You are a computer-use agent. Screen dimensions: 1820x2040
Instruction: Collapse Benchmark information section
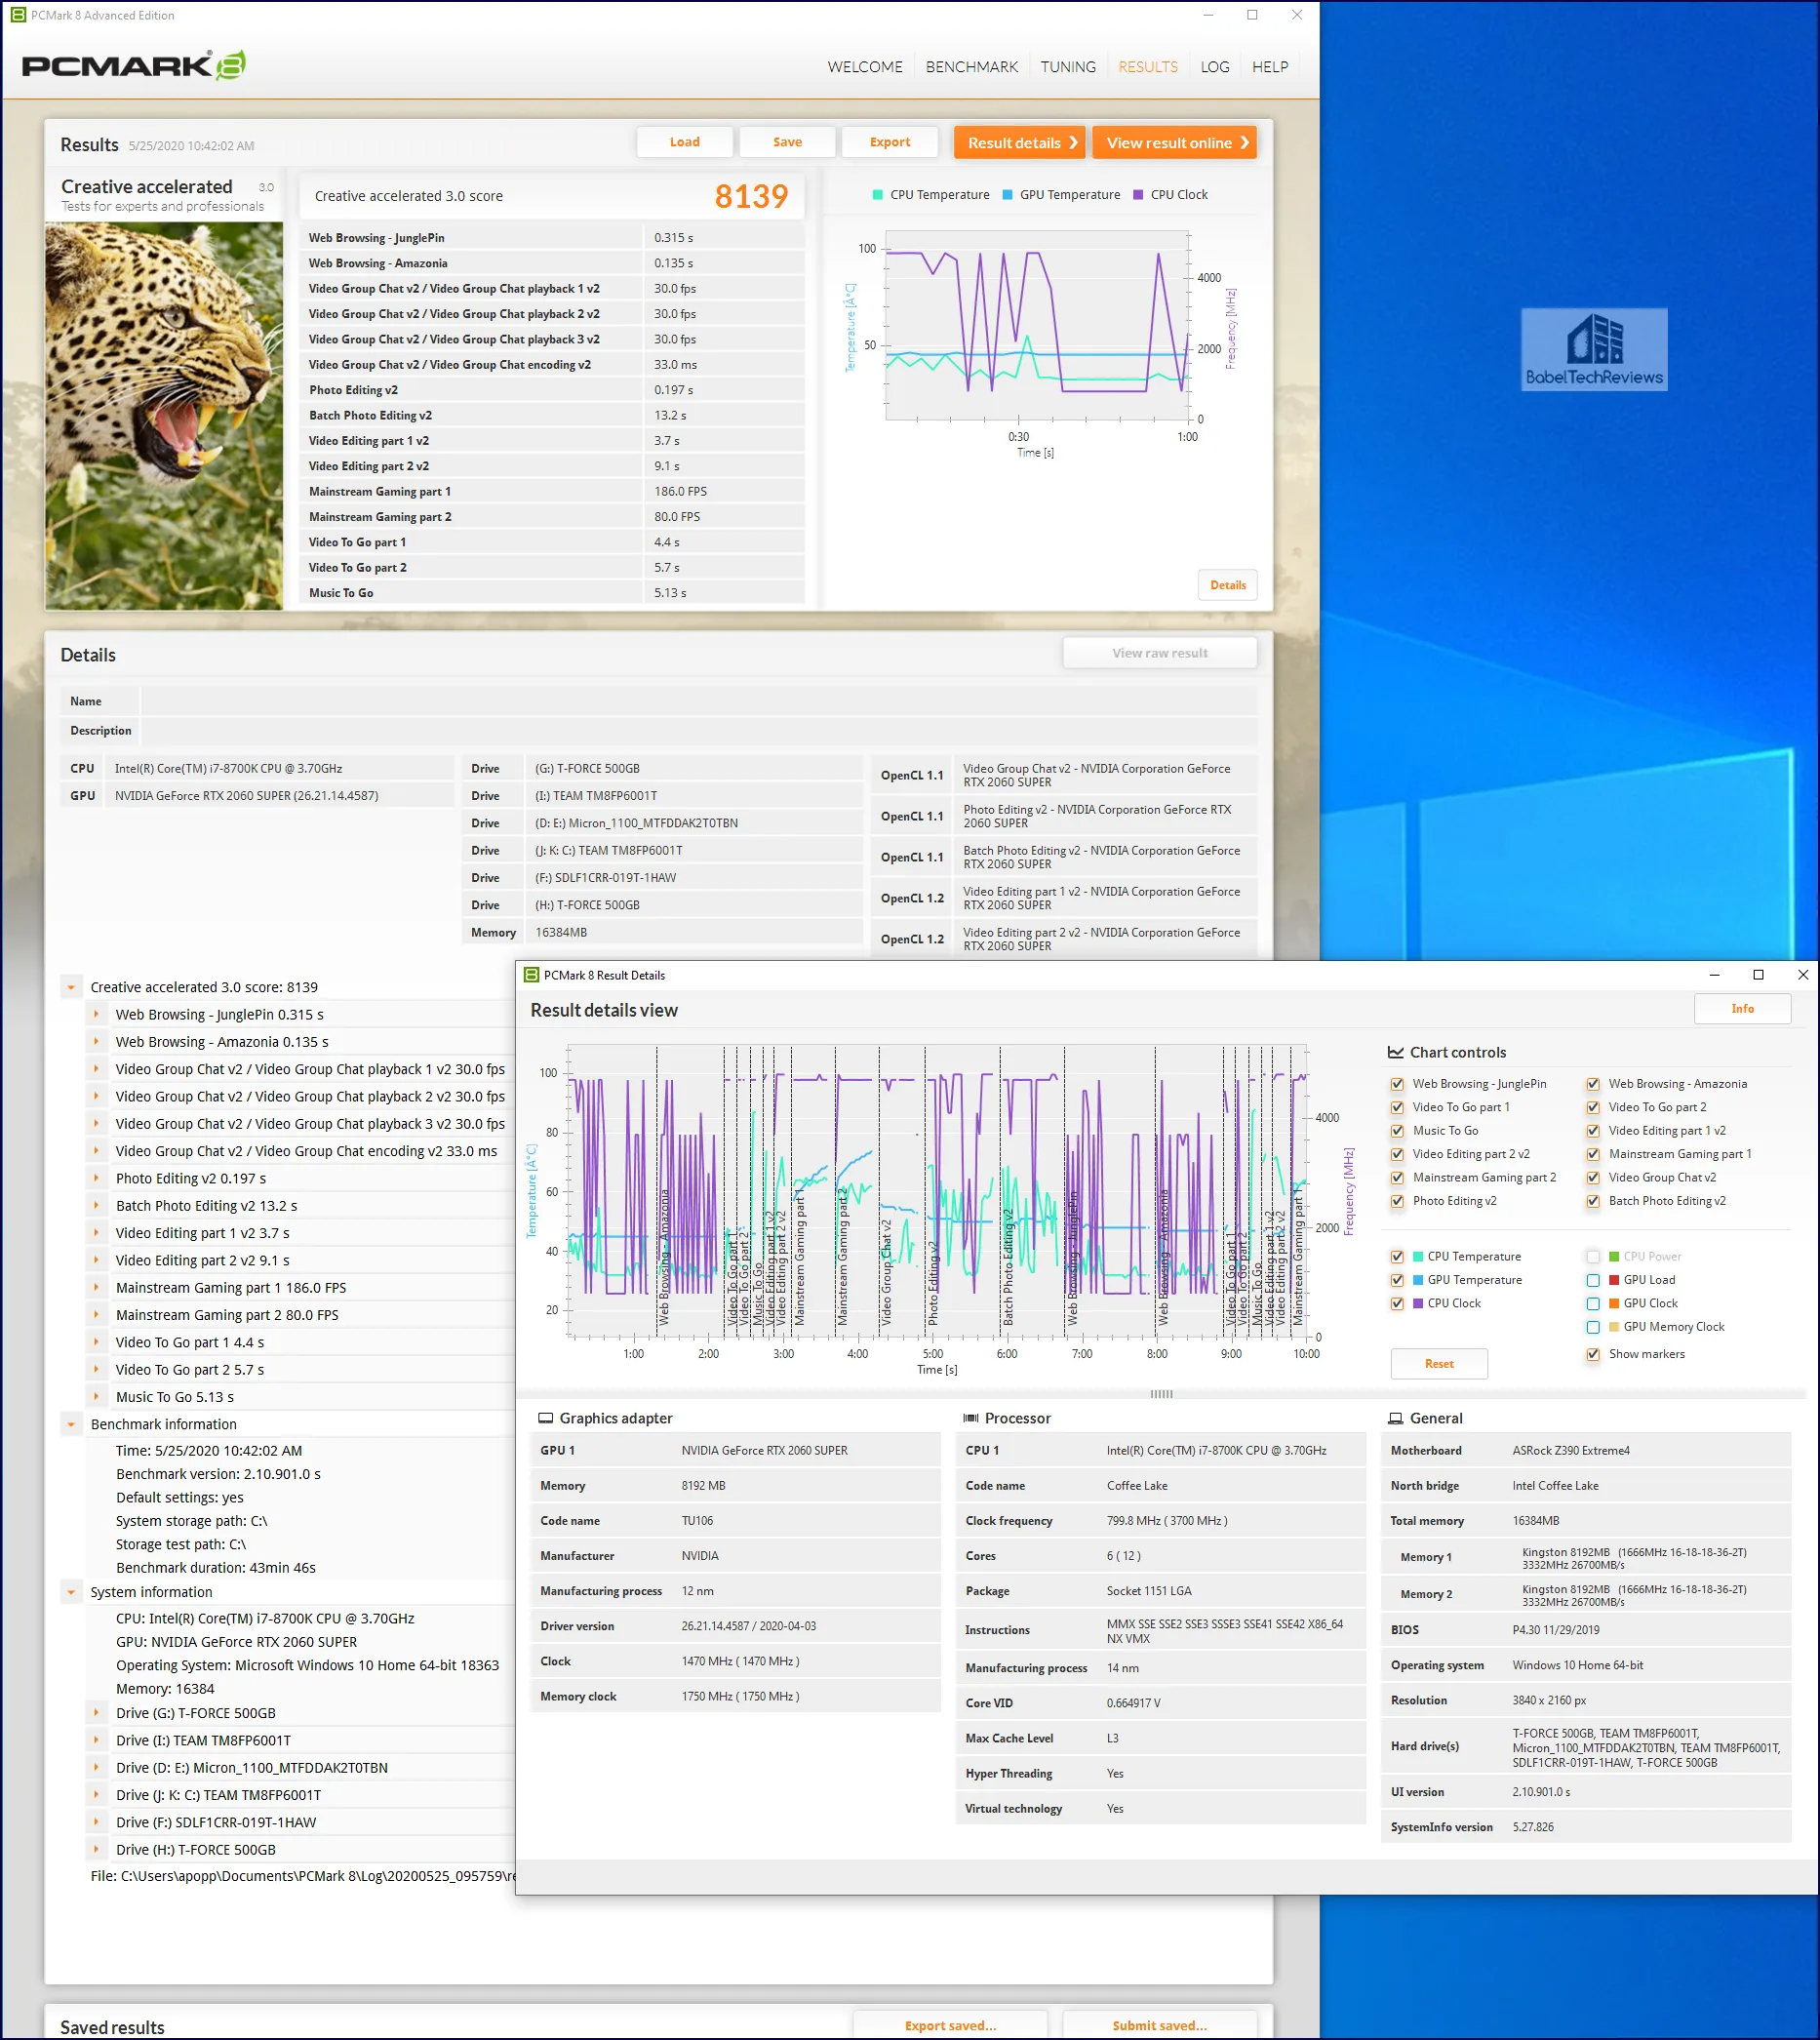tap(71, 1424)
